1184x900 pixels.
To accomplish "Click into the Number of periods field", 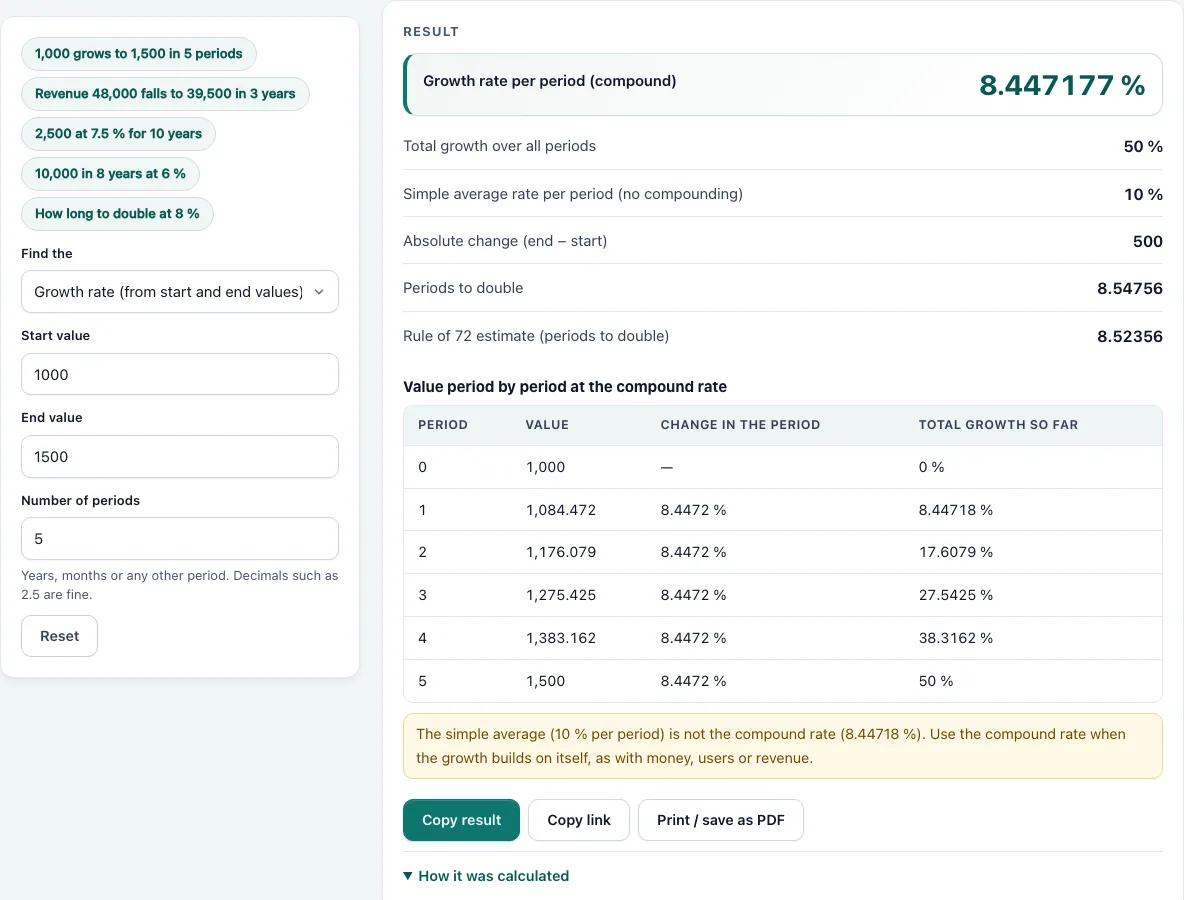I will pos(180,539).
